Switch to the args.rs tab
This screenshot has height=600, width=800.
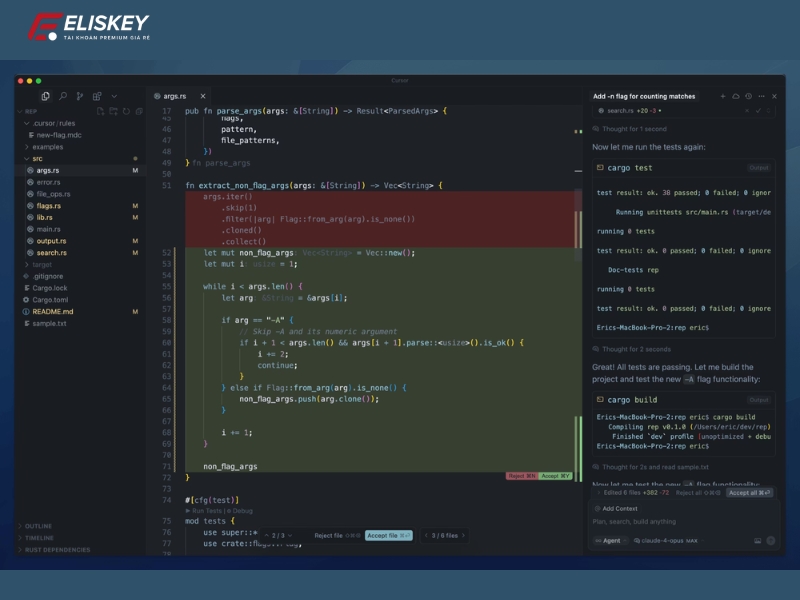[174, 96]
